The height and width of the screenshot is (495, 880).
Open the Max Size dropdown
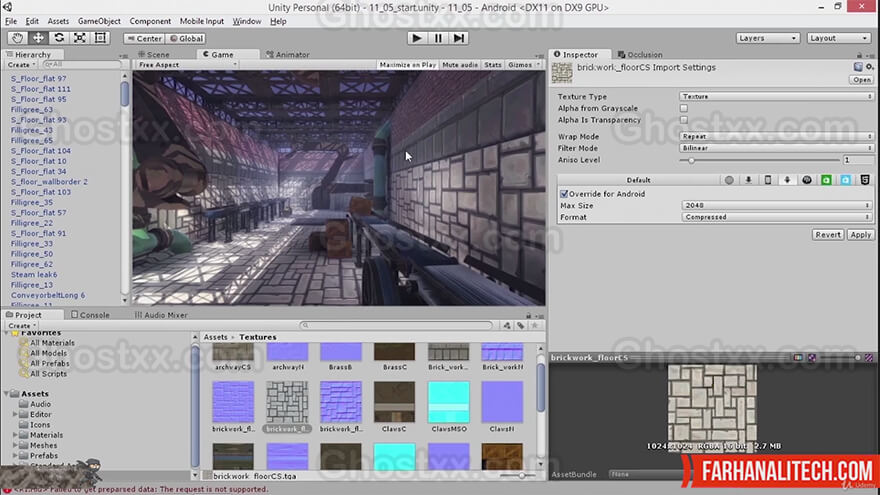point(777,205)
